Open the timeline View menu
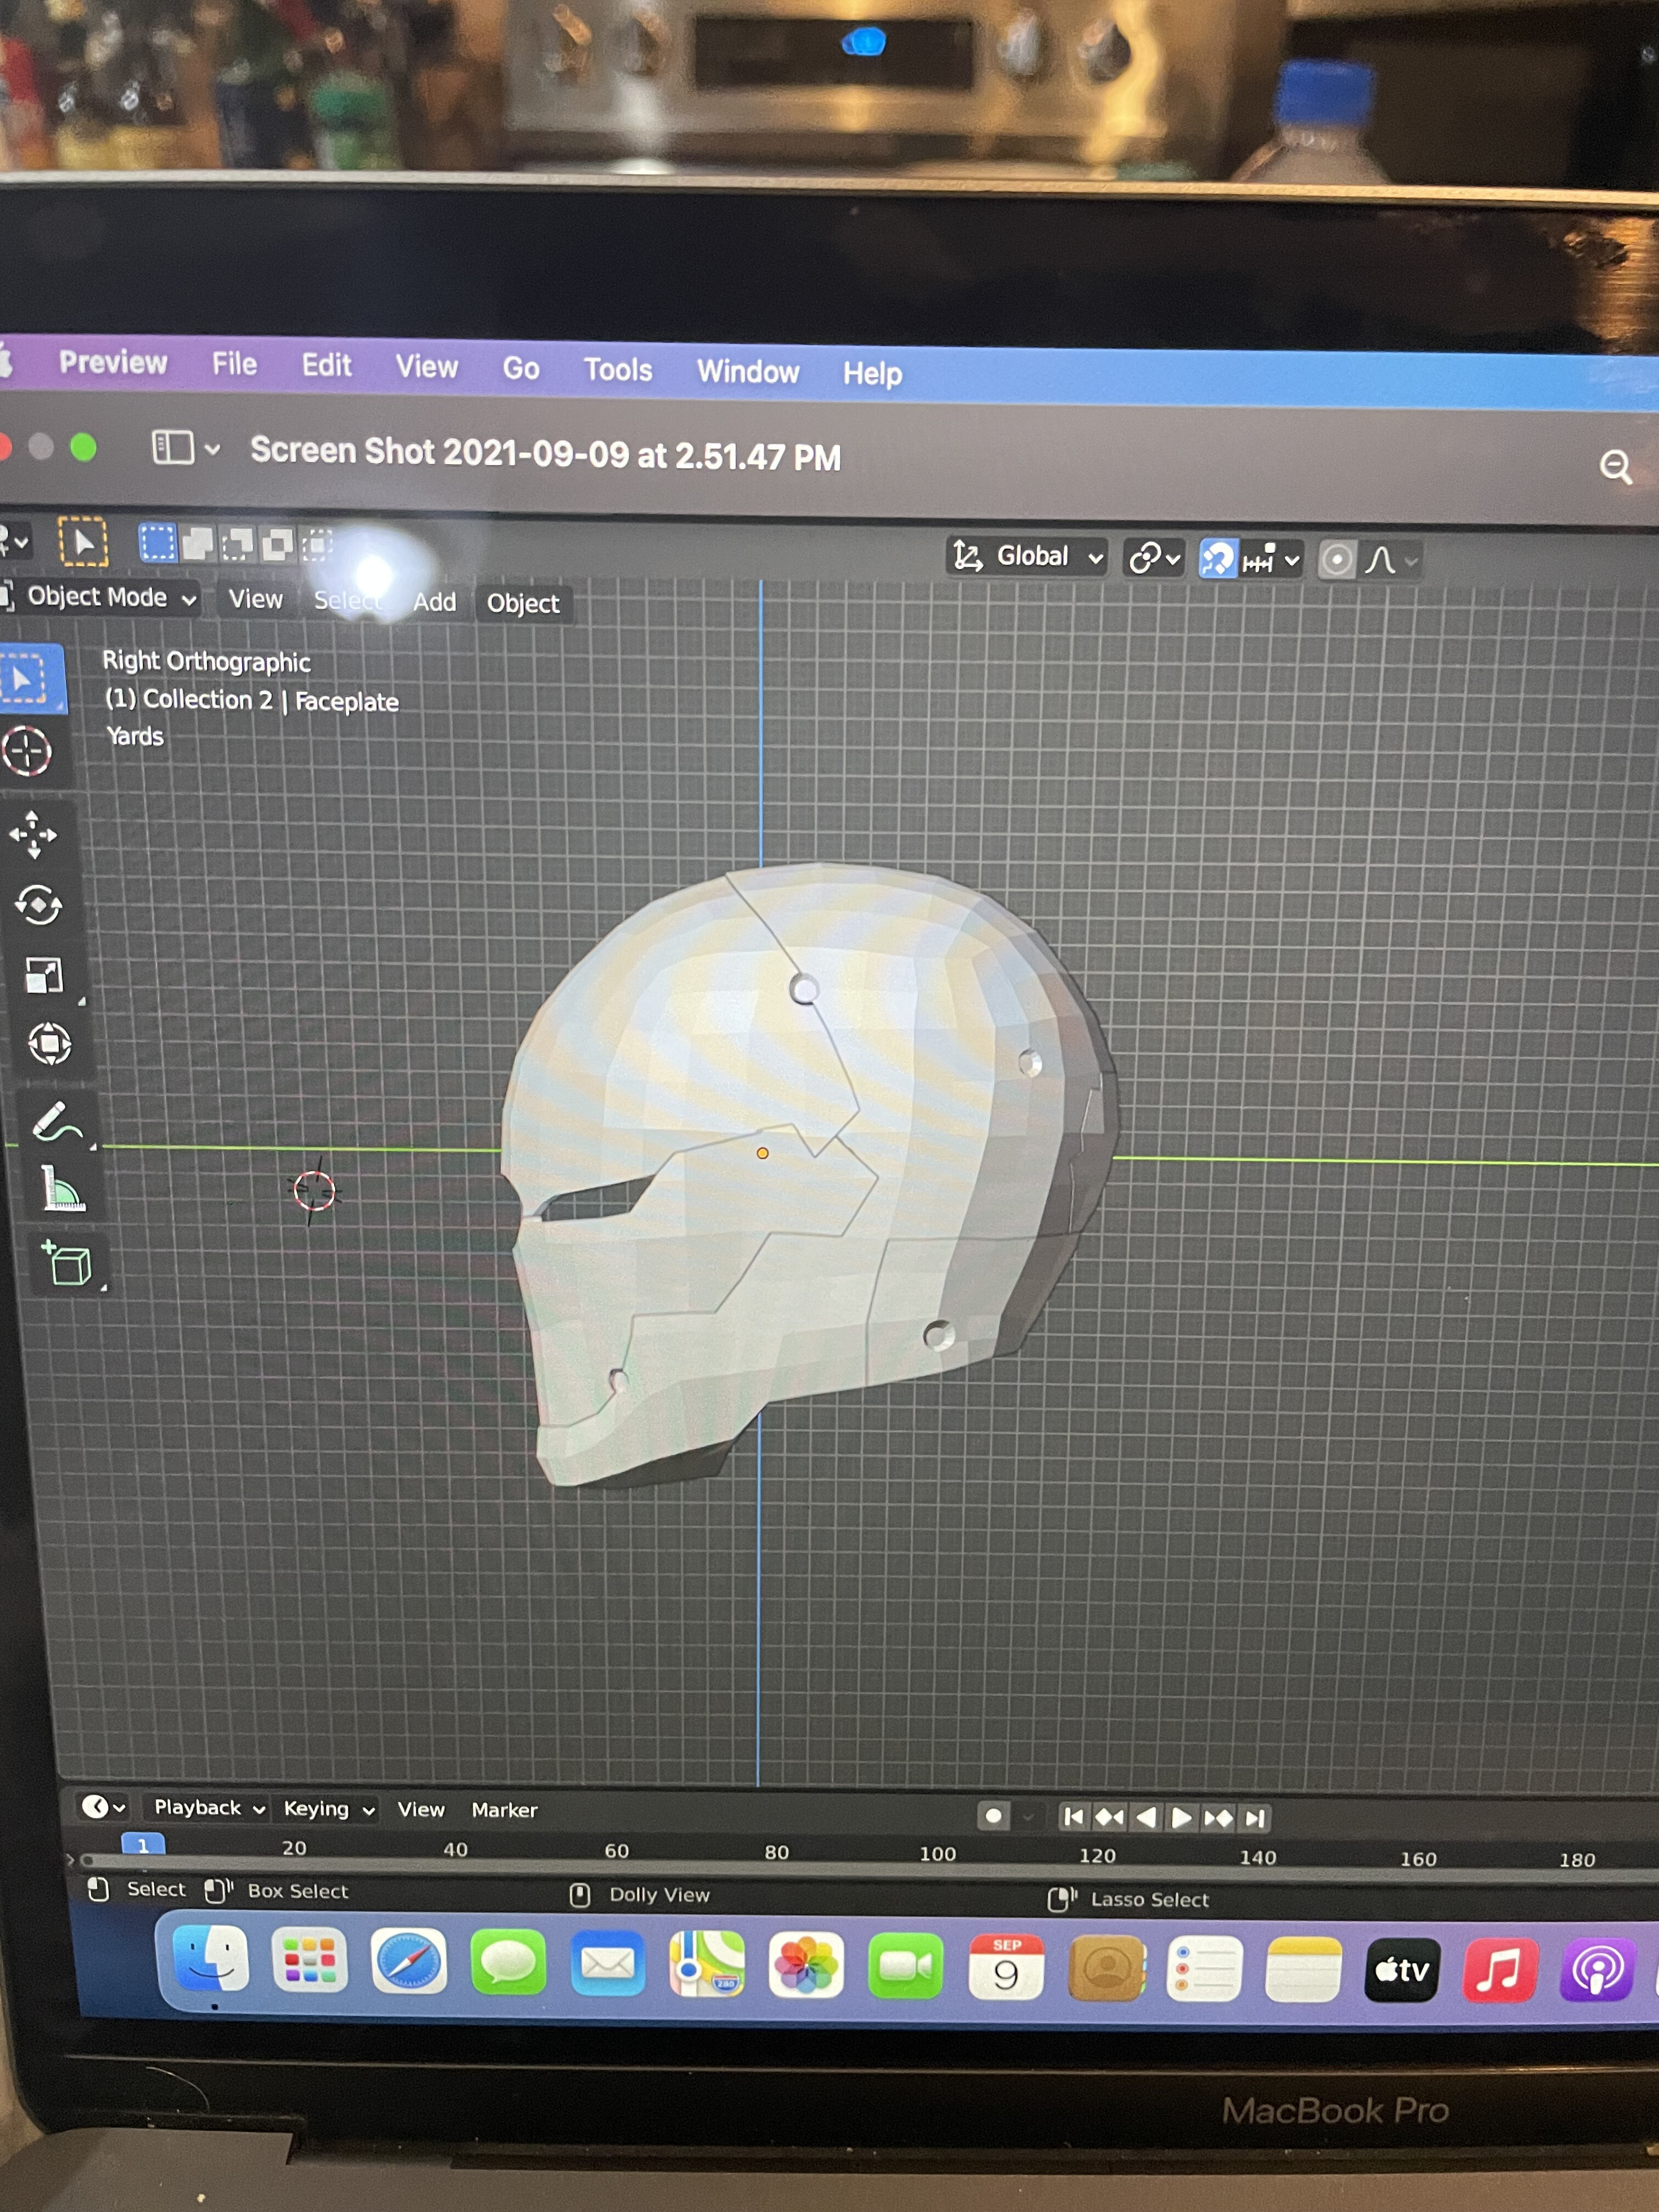This screenshot has height=2212, width=1659. [421, 1809]
